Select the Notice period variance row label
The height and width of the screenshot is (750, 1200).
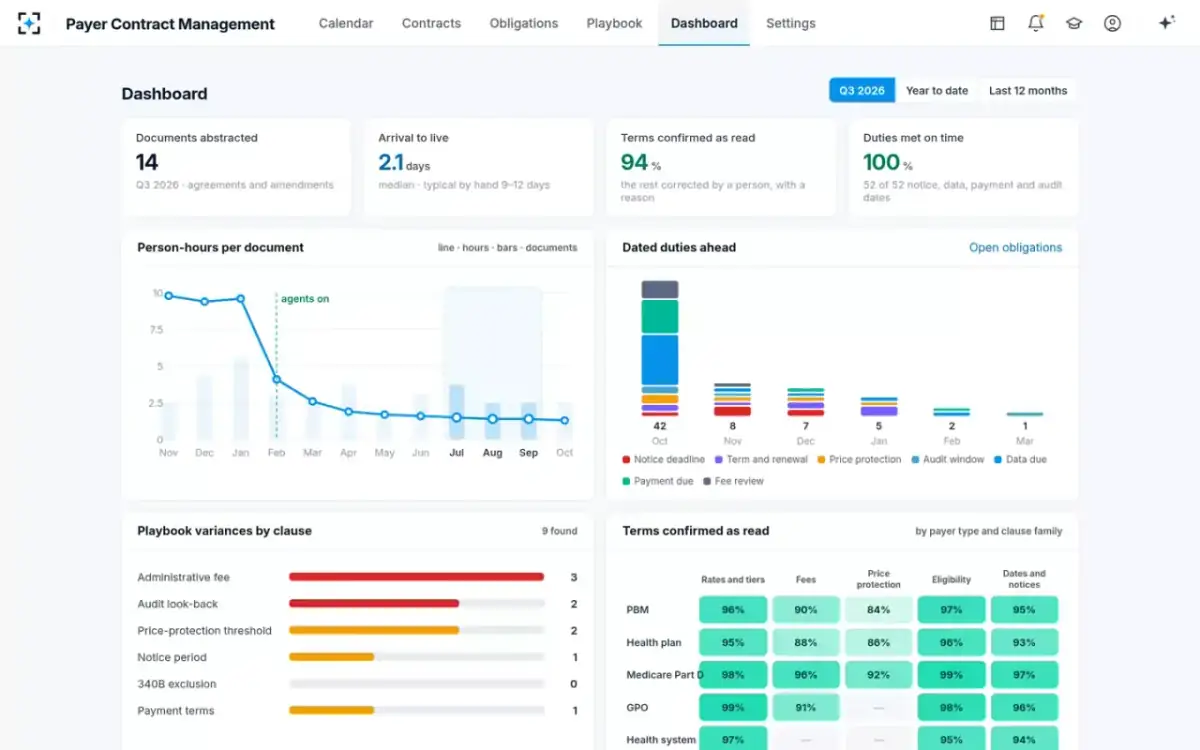click(x=172, y=657)
